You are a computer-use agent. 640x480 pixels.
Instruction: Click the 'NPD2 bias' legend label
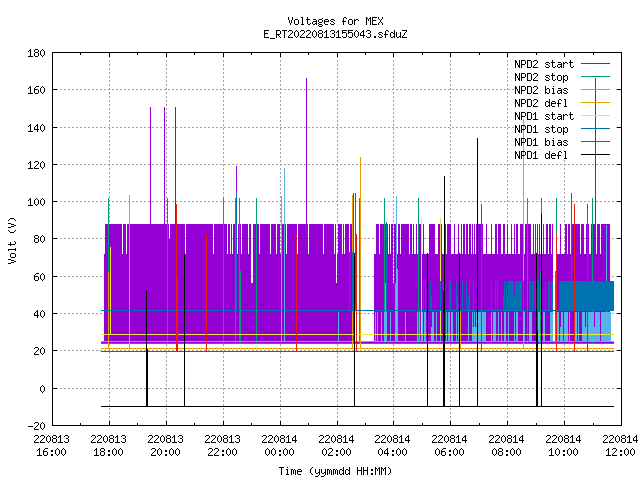coord(541,90)
